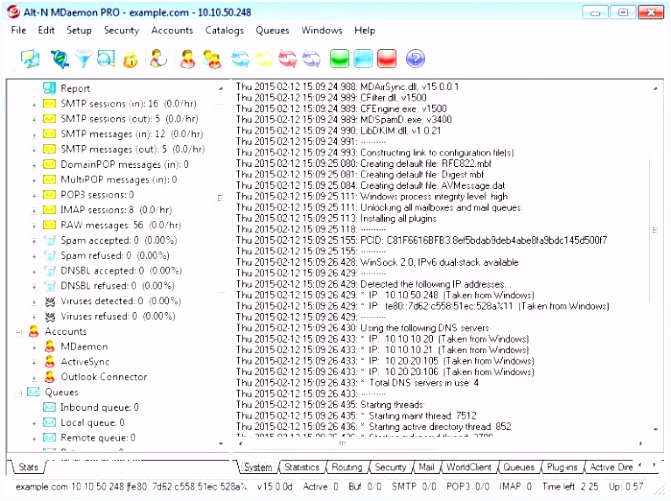Open the Windows menu
The image size is (671, 501).
pyautogui.click(x=322, y=30)
